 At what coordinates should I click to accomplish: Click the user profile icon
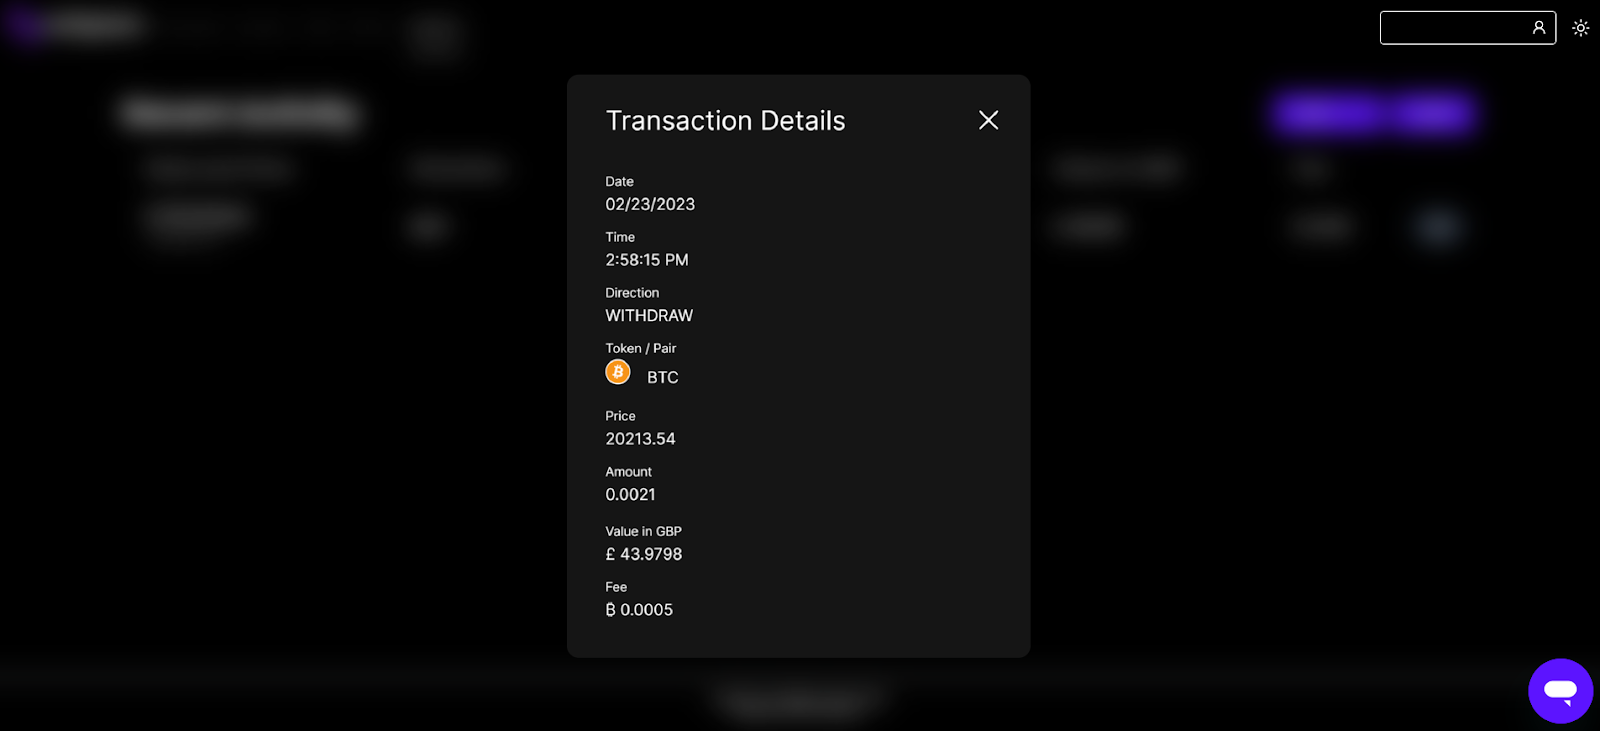1539,28
